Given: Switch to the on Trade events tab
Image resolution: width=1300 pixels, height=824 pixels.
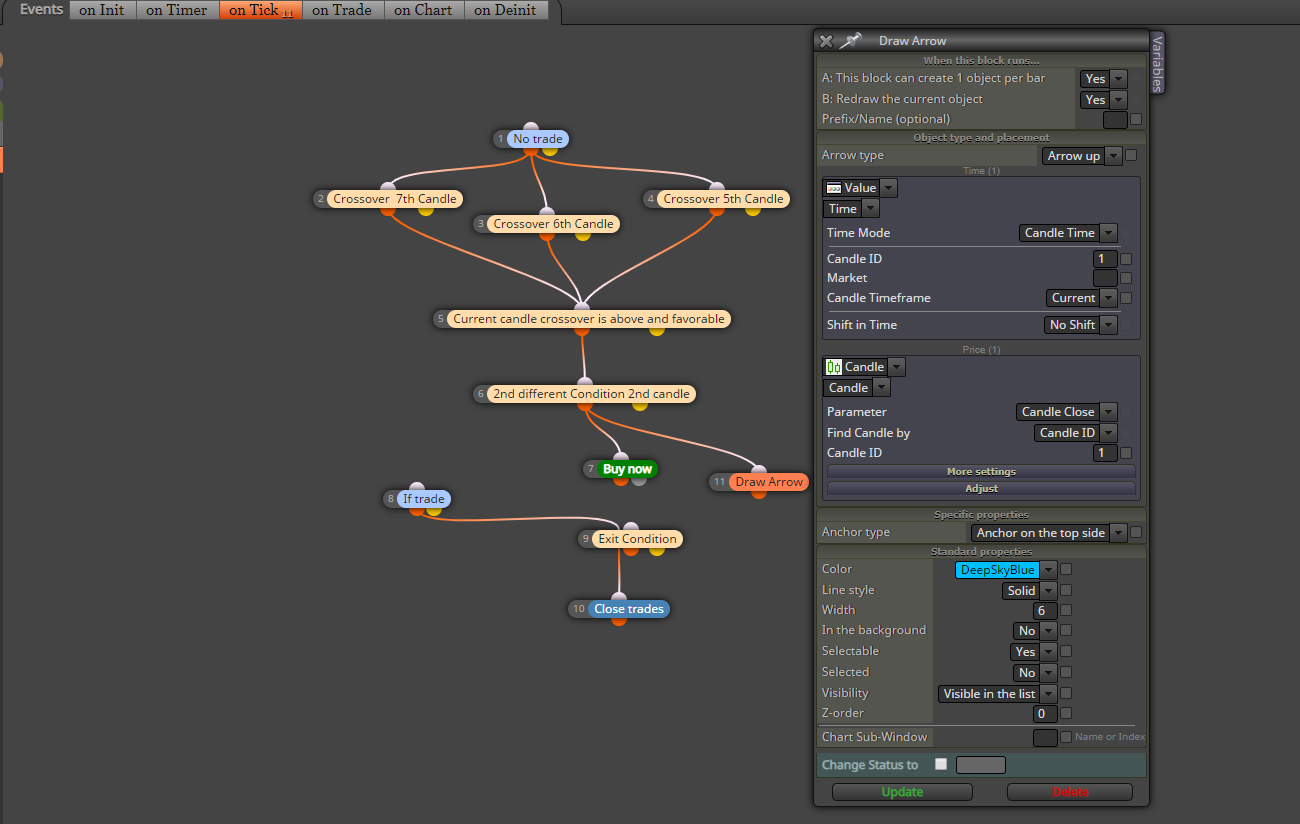Looking at the screenshot, I should pos(342,10).
